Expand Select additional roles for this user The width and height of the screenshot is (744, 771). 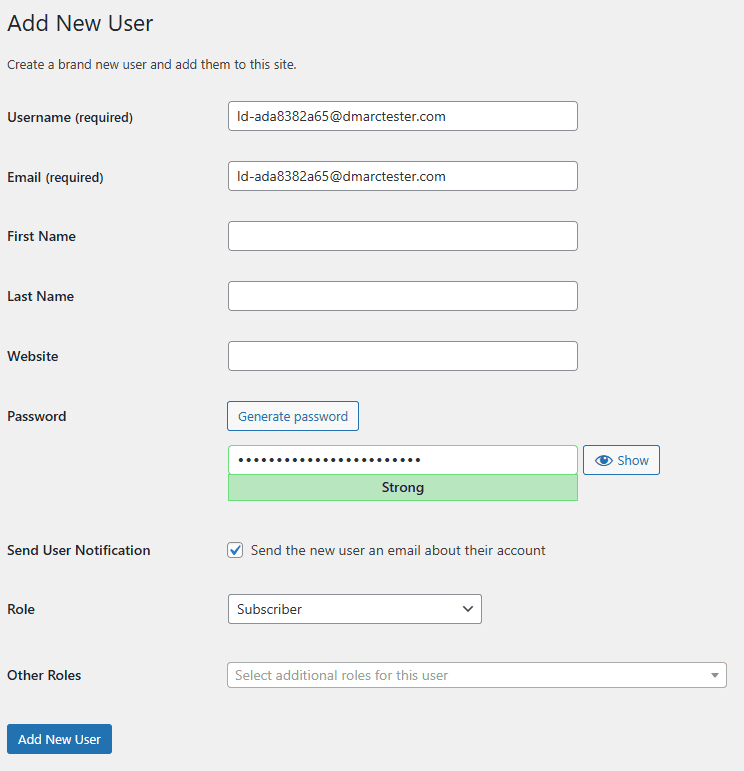pyautogui.click(x=476, y=675)
